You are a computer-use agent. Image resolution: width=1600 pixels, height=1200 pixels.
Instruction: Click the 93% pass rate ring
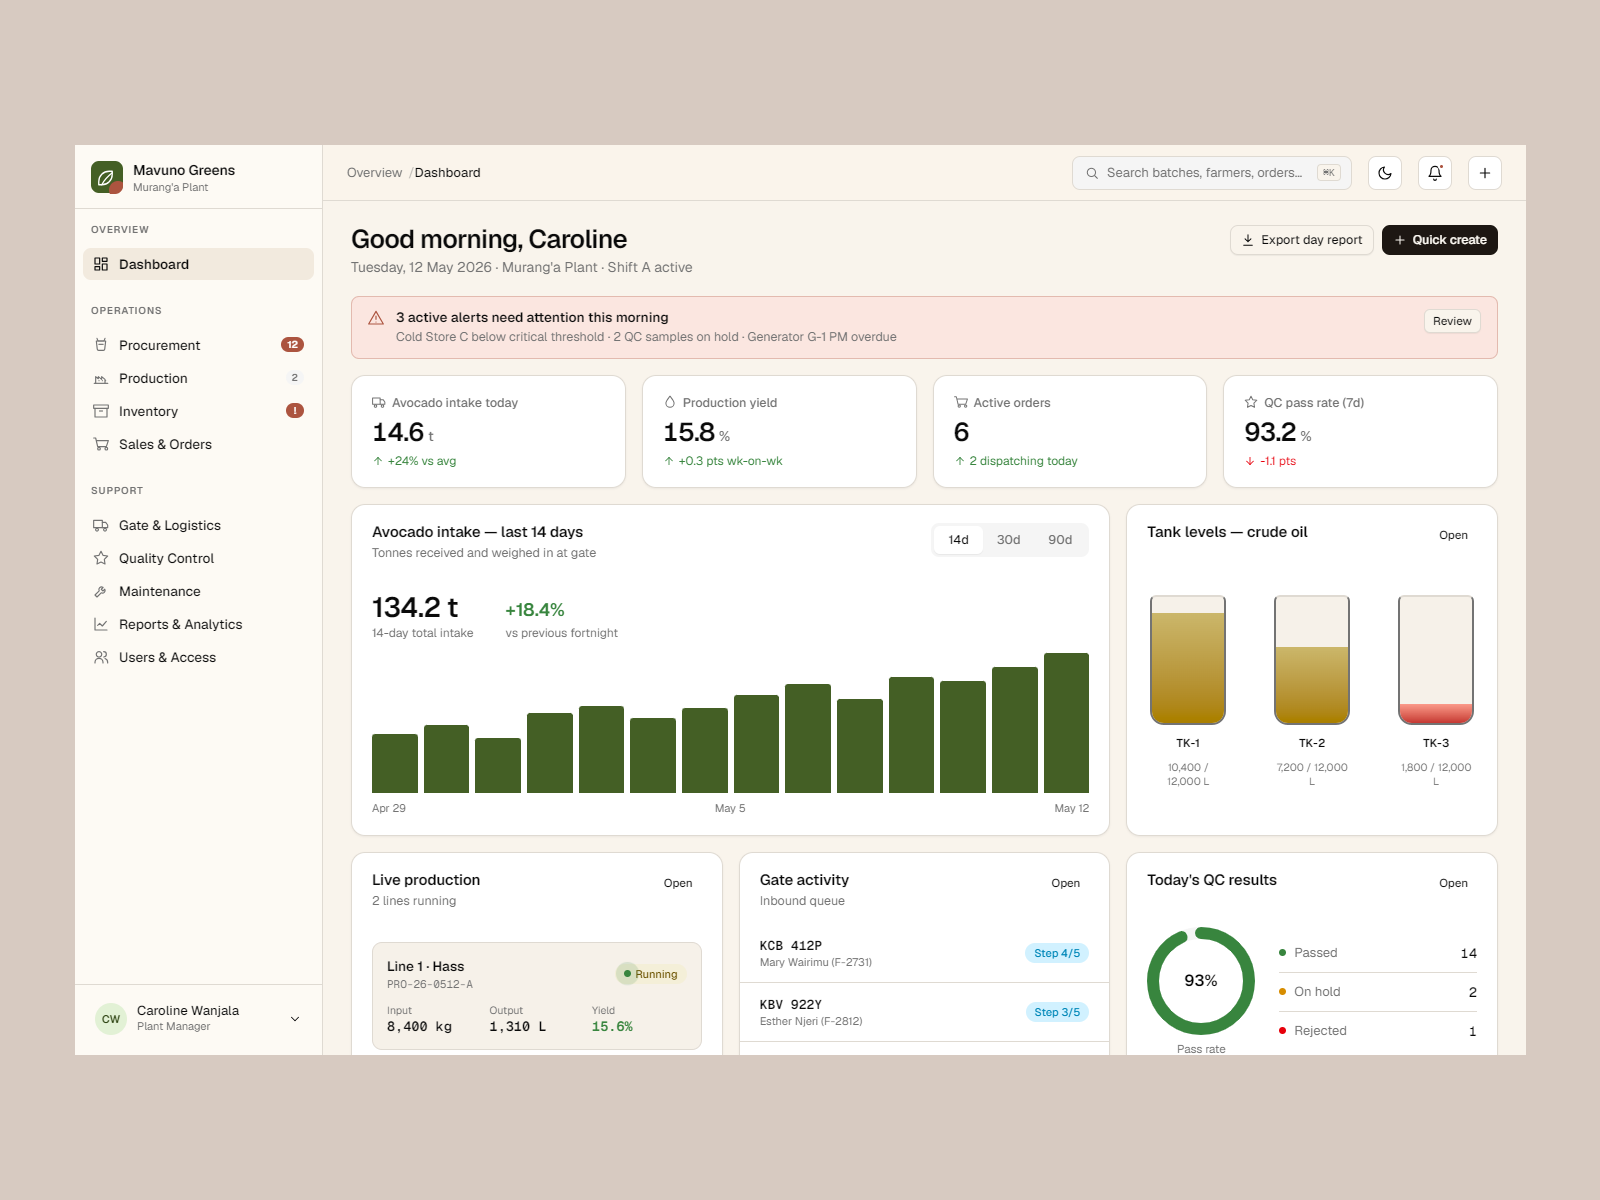coord(1201,981)
